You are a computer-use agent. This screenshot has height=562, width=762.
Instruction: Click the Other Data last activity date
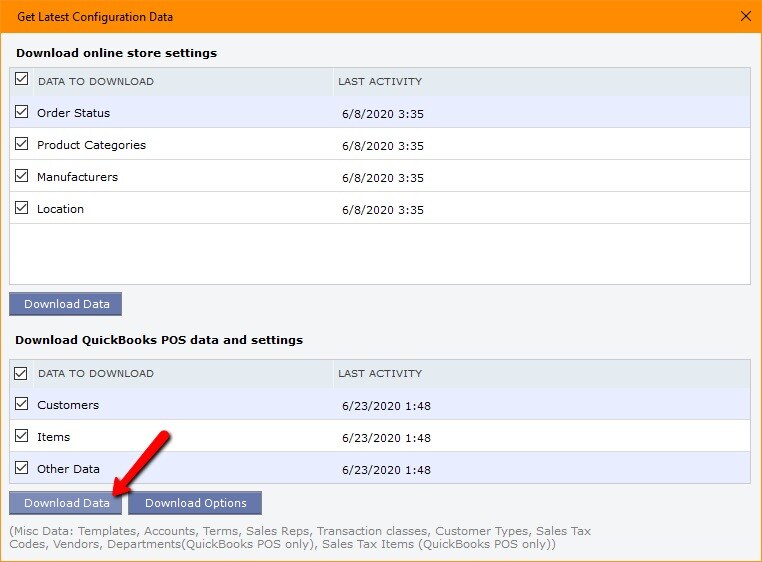[386, 470]
